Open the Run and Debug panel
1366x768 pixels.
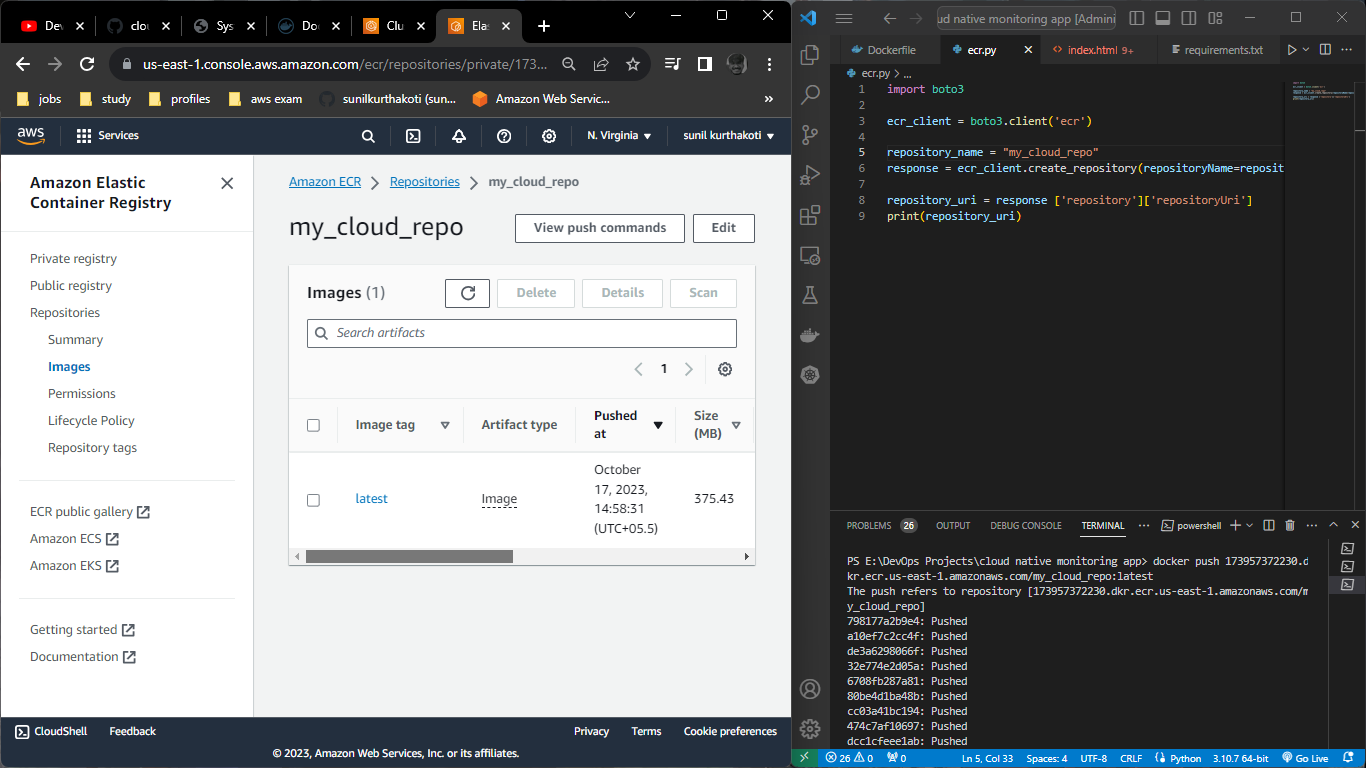tap(810, 174)
